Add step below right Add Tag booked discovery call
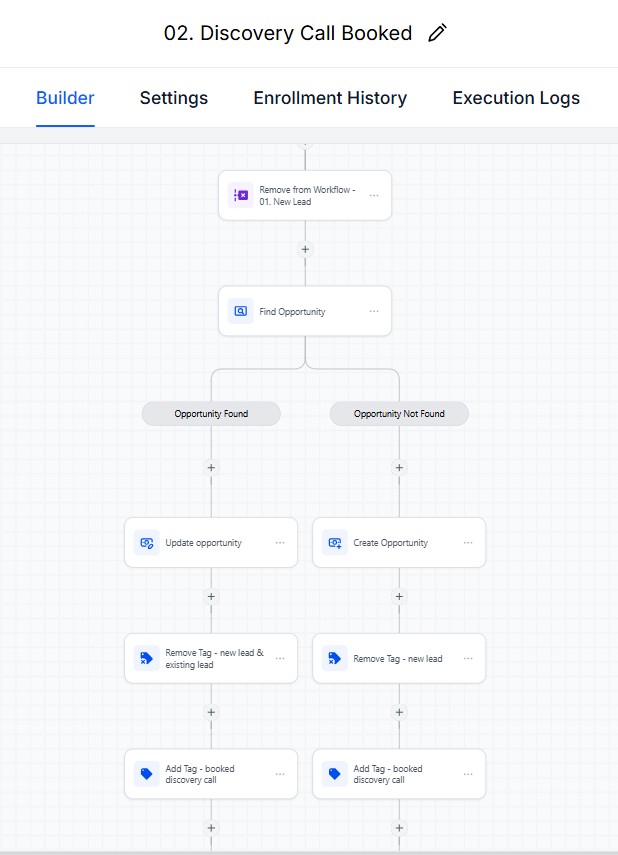The image size is (618, 855). pos(399,828)
